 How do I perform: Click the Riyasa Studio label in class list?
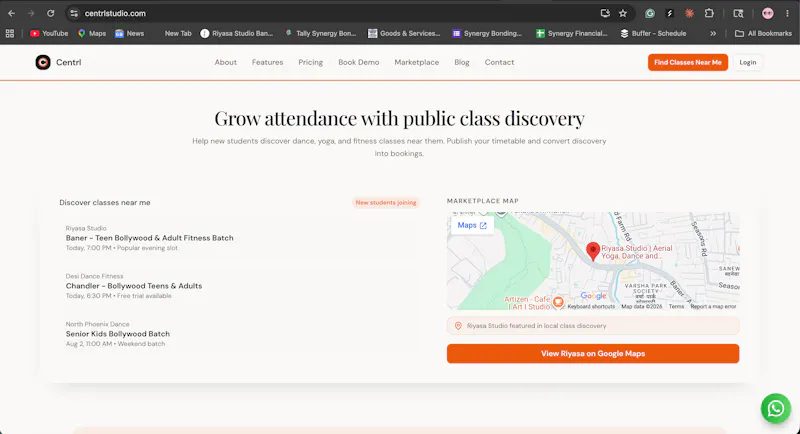click(86, 228)
